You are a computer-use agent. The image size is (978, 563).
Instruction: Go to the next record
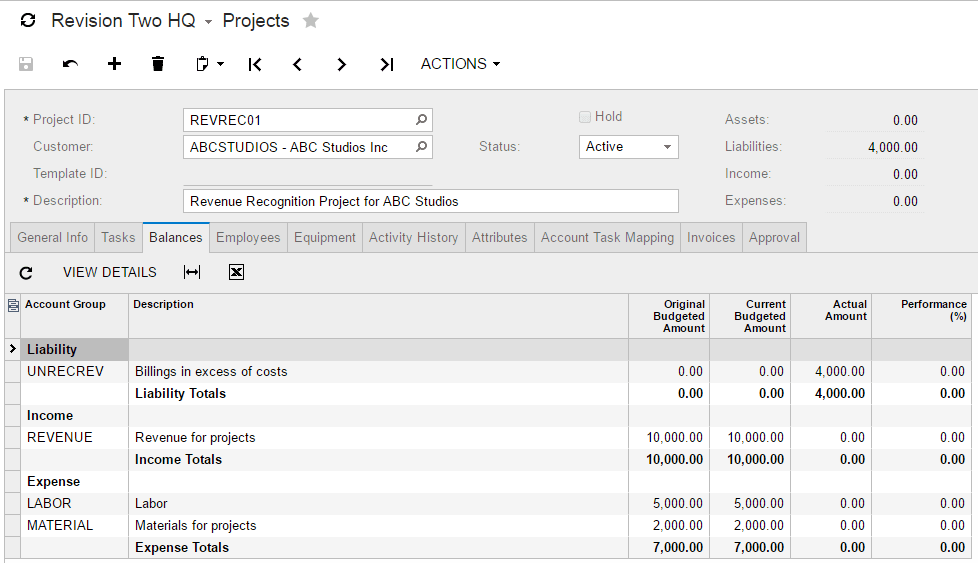click(x=342, y=64)
